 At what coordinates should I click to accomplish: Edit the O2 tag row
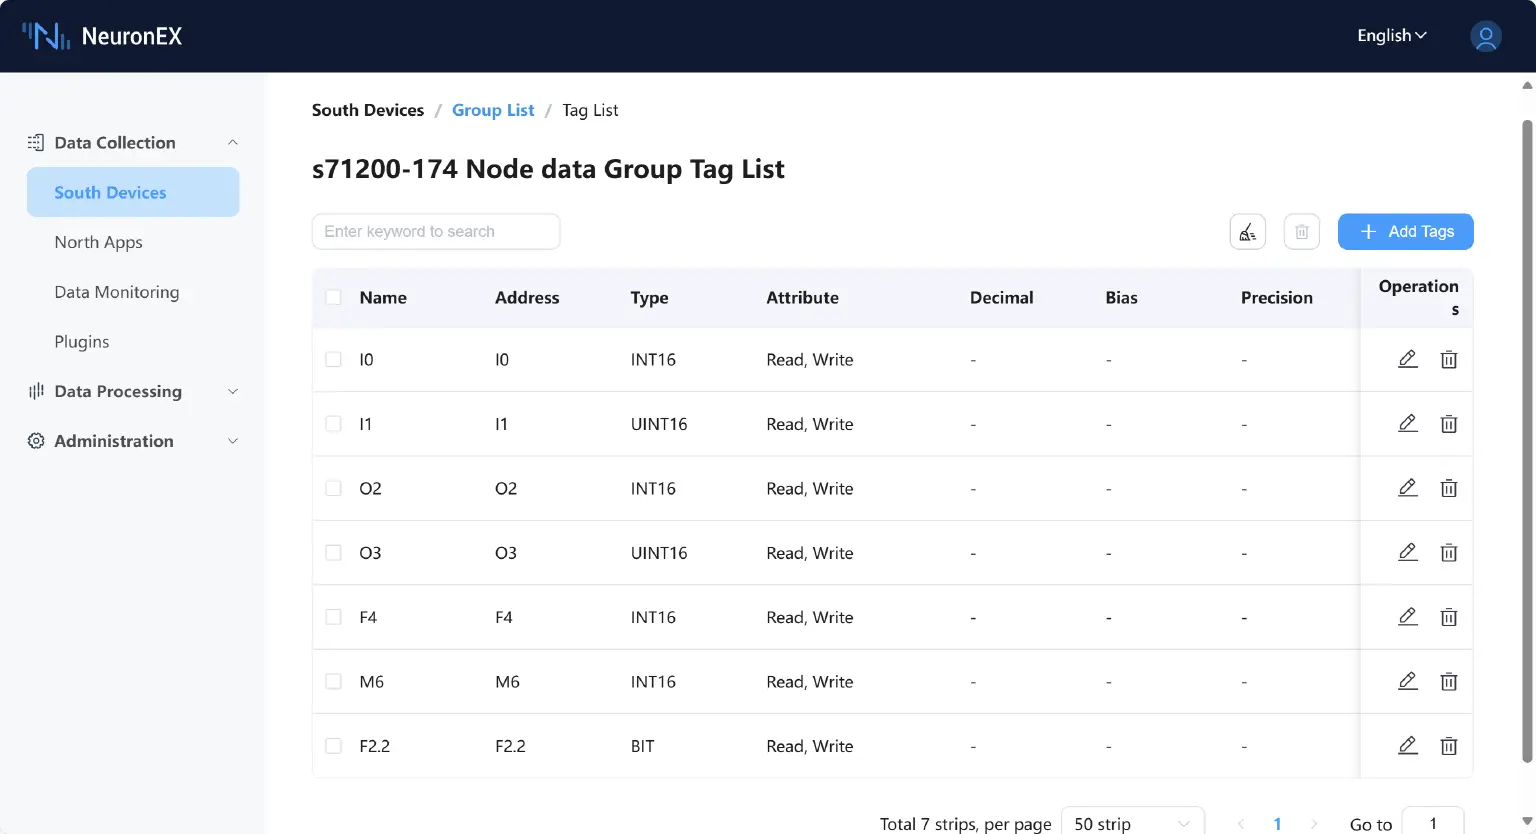(x=1407, y=488)
